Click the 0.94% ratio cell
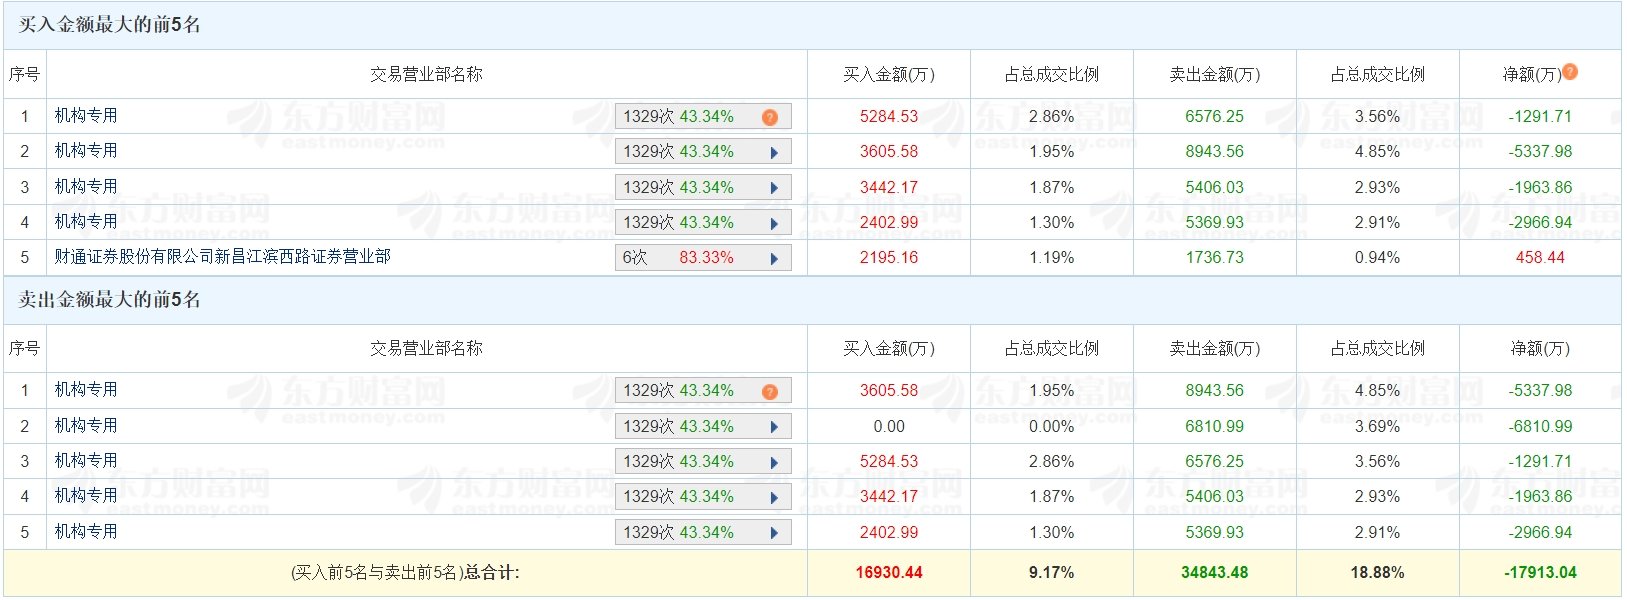Screen dimensions: 1627x600 1377,258
